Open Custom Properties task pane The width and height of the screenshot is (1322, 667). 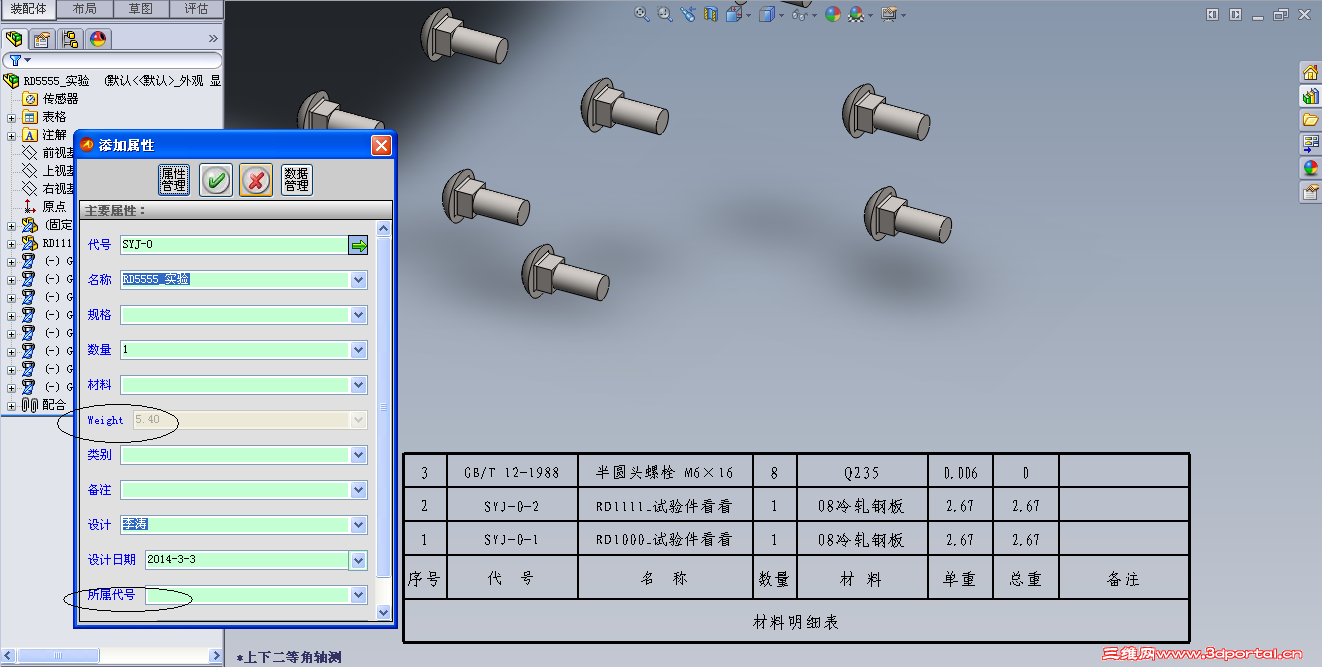(1310, 192)
